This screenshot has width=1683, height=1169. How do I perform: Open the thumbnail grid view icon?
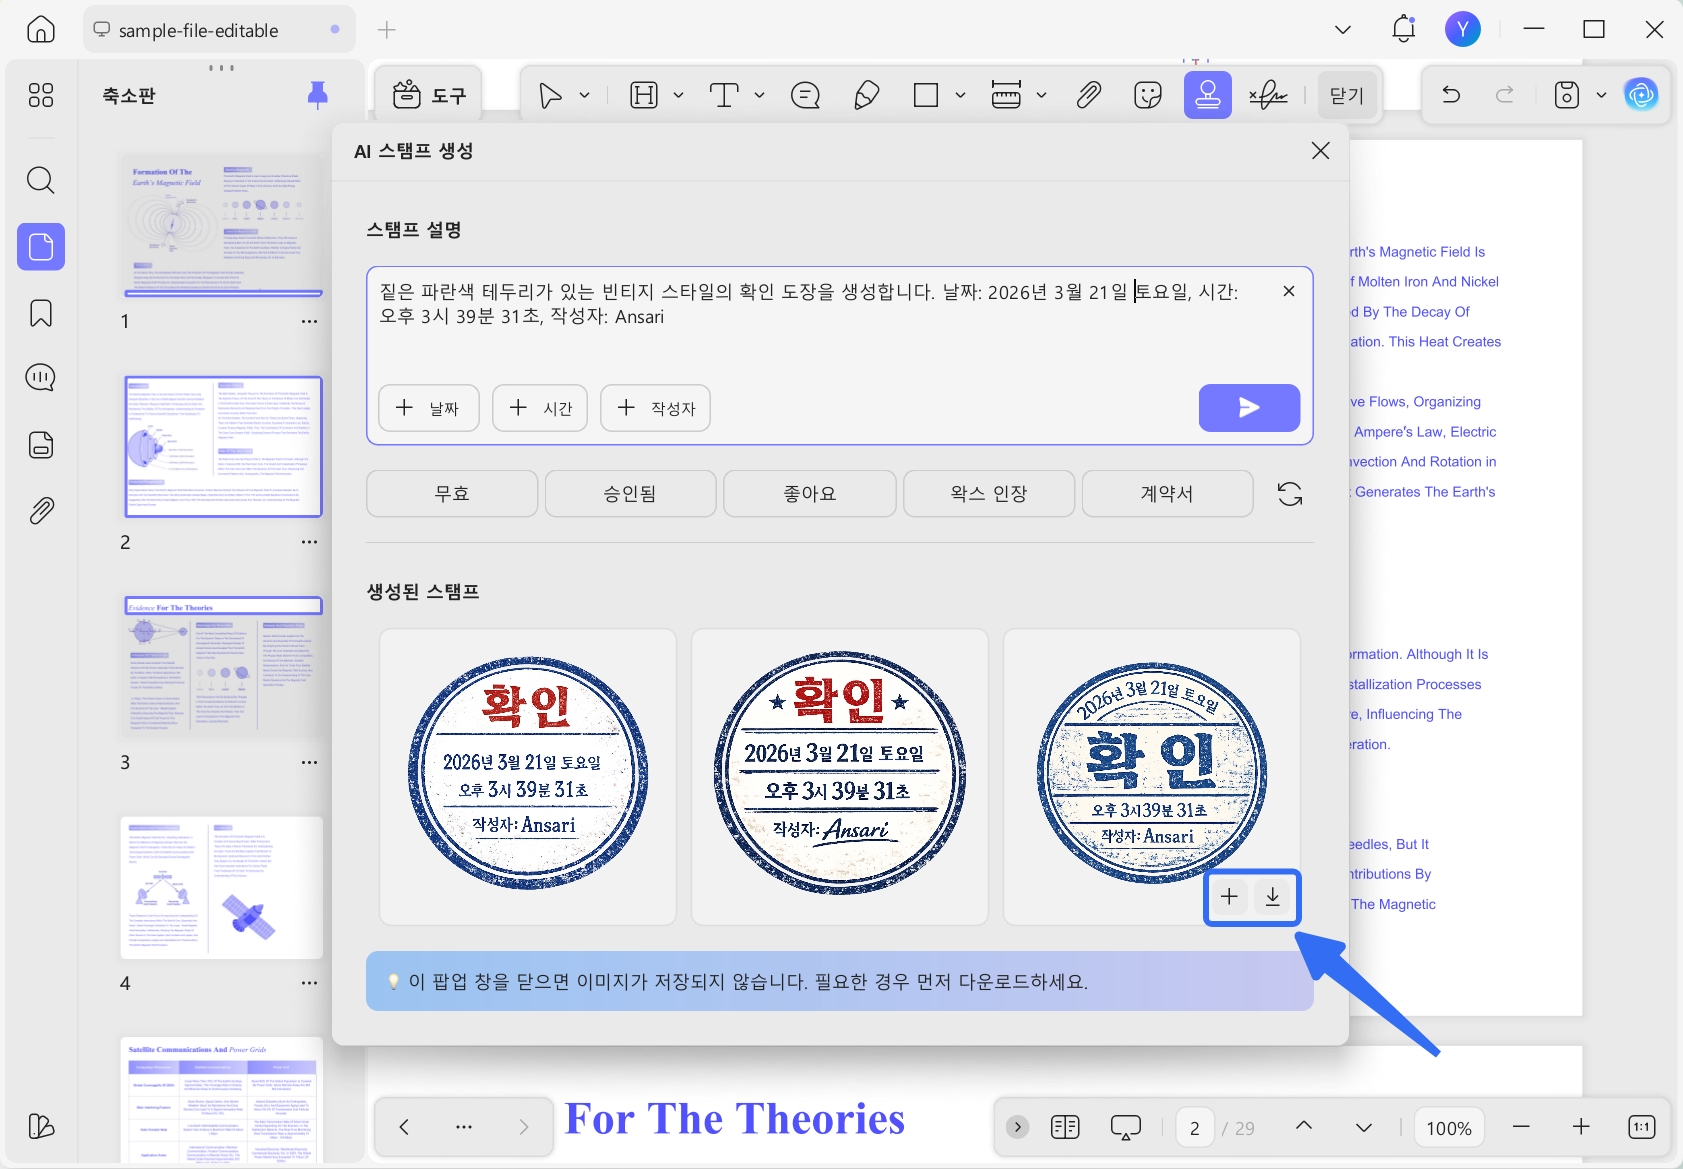pyautogui.click(x=41, y=95)
